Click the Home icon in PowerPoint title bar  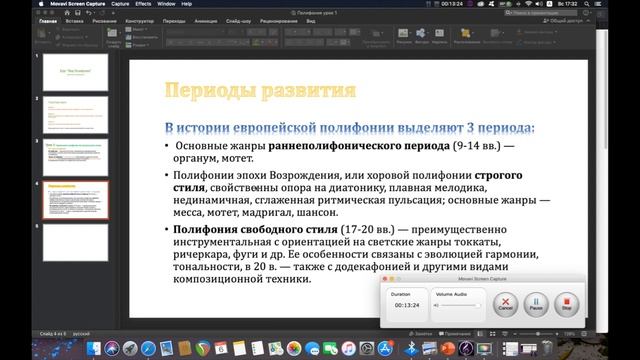(x=67, y=13)
